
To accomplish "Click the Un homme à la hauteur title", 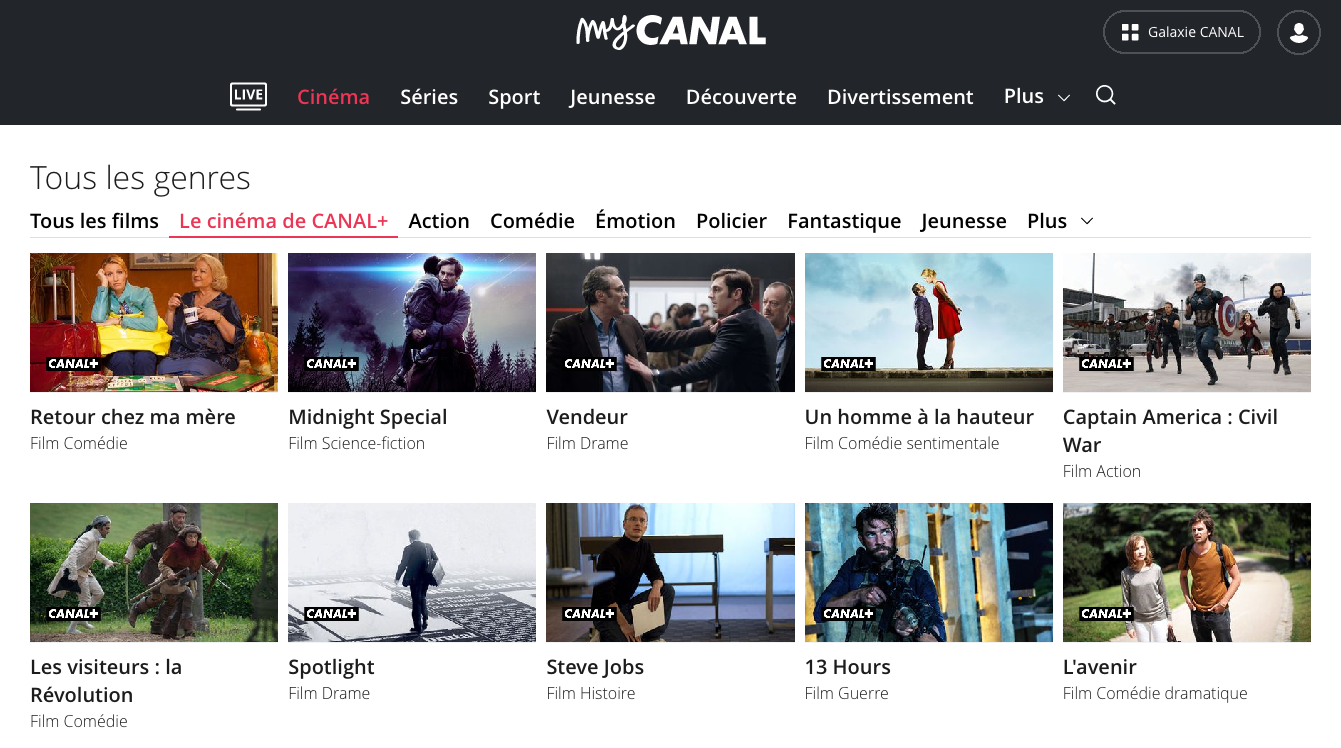I will [919, 417].
